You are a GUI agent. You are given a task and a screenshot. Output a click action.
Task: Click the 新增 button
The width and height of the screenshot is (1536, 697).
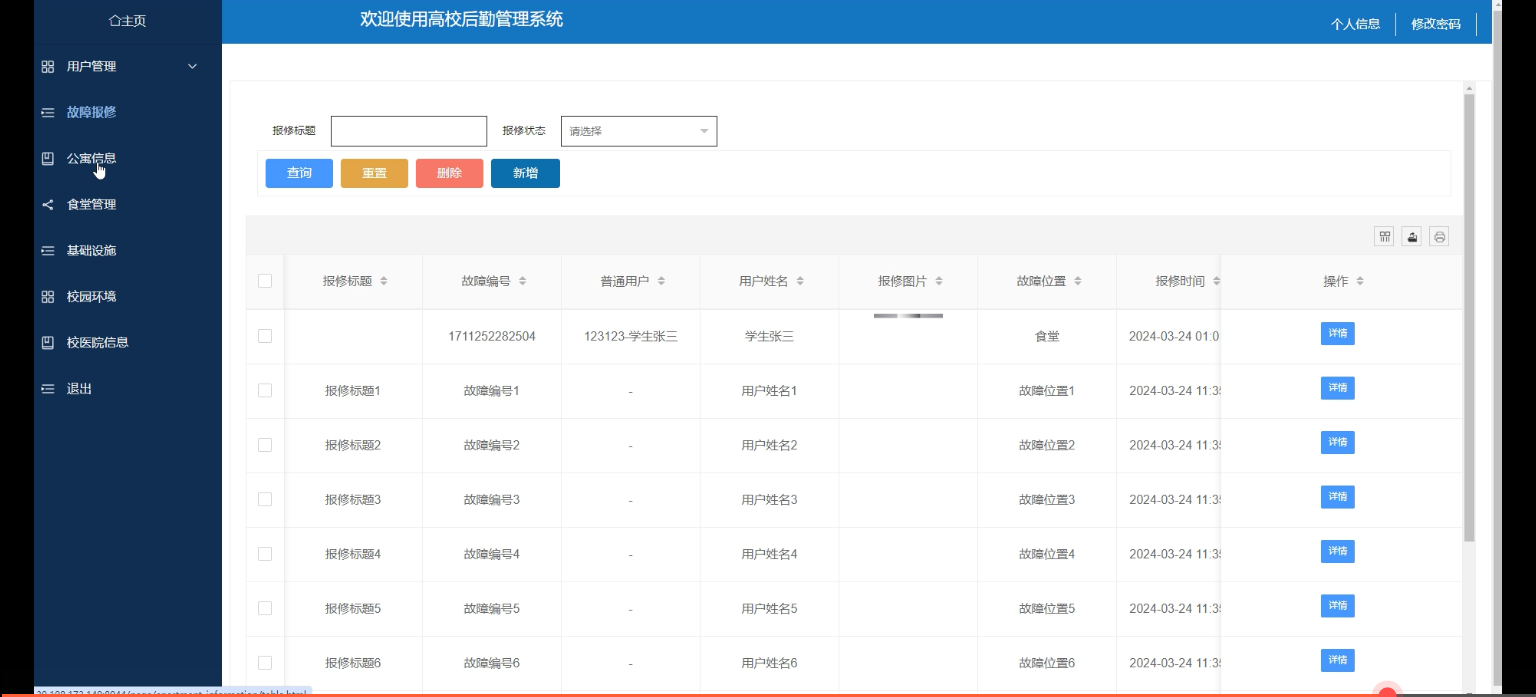coord(525,173)
